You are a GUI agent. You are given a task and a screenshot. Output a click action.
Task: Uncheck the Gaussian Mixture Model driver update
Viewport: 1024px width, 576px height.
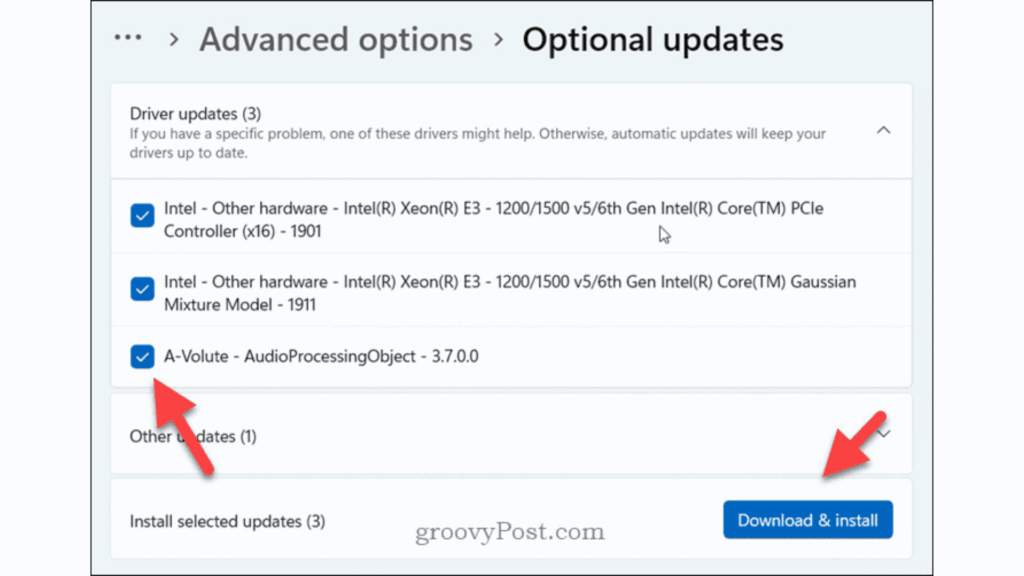pyautogui.click(x=141, y=289)
